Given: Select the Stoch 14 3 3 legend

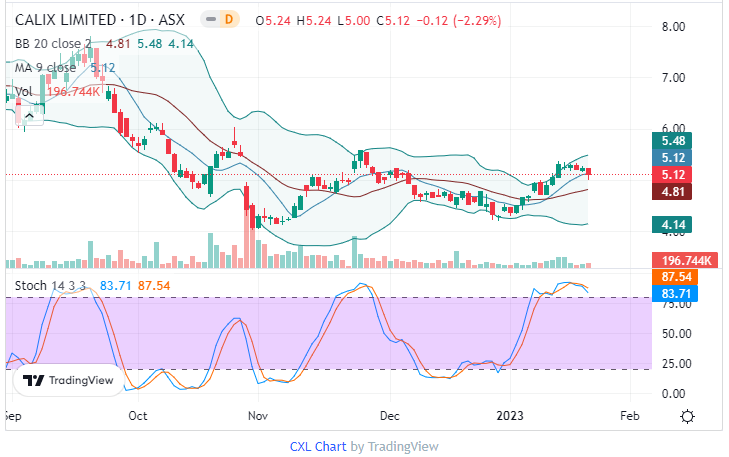Looking at the screenshot, I should tap(47, 288).
